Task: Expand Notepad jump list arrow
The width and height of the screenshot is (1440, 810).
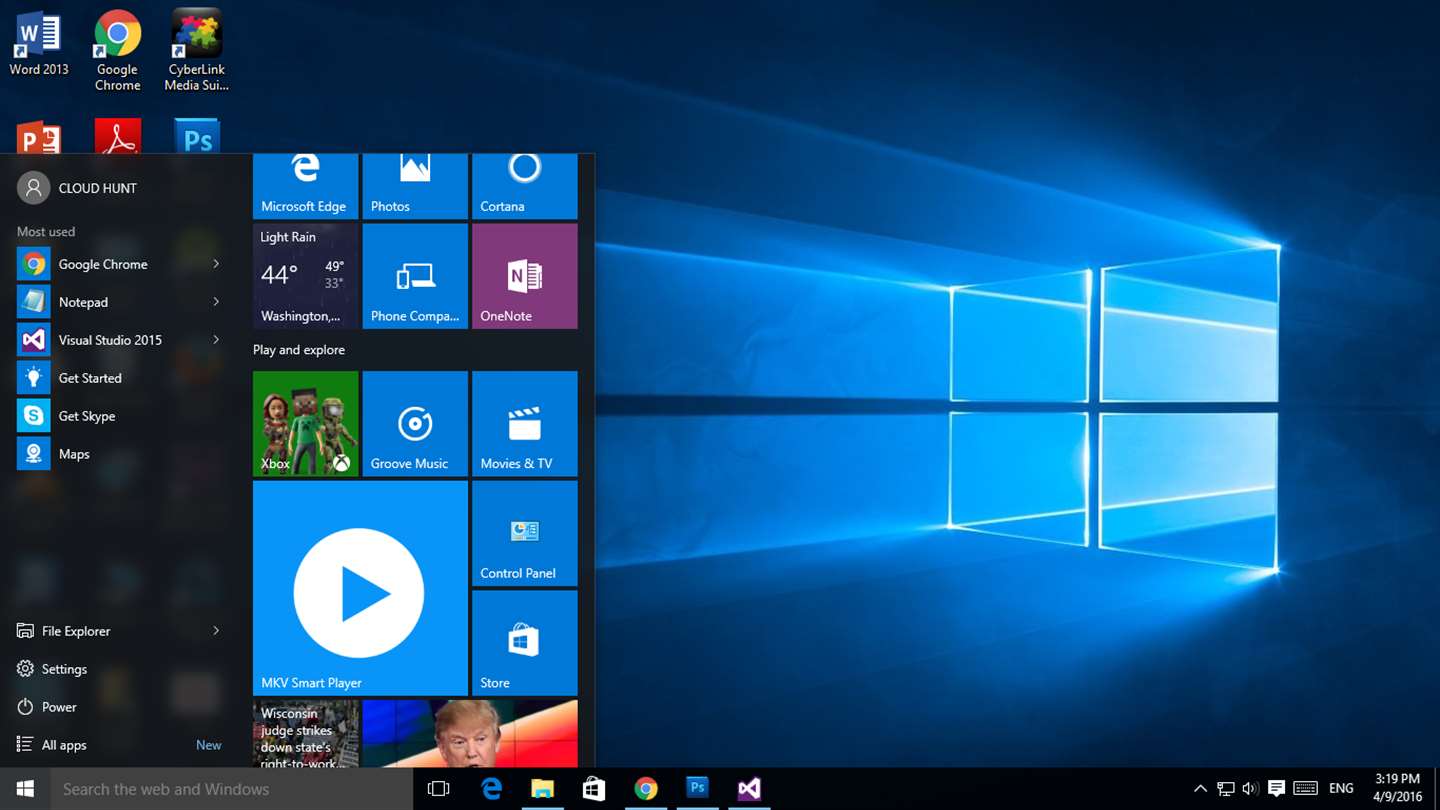Action: point(216,302)
